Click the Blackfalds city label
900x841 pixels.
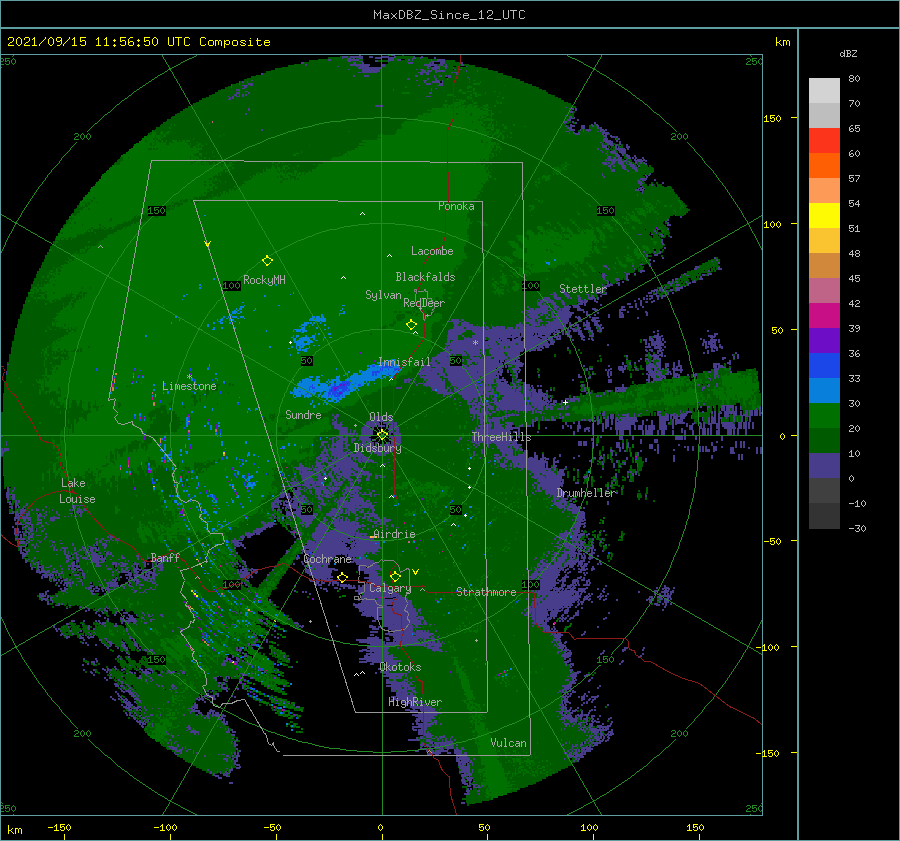[425, 277]
